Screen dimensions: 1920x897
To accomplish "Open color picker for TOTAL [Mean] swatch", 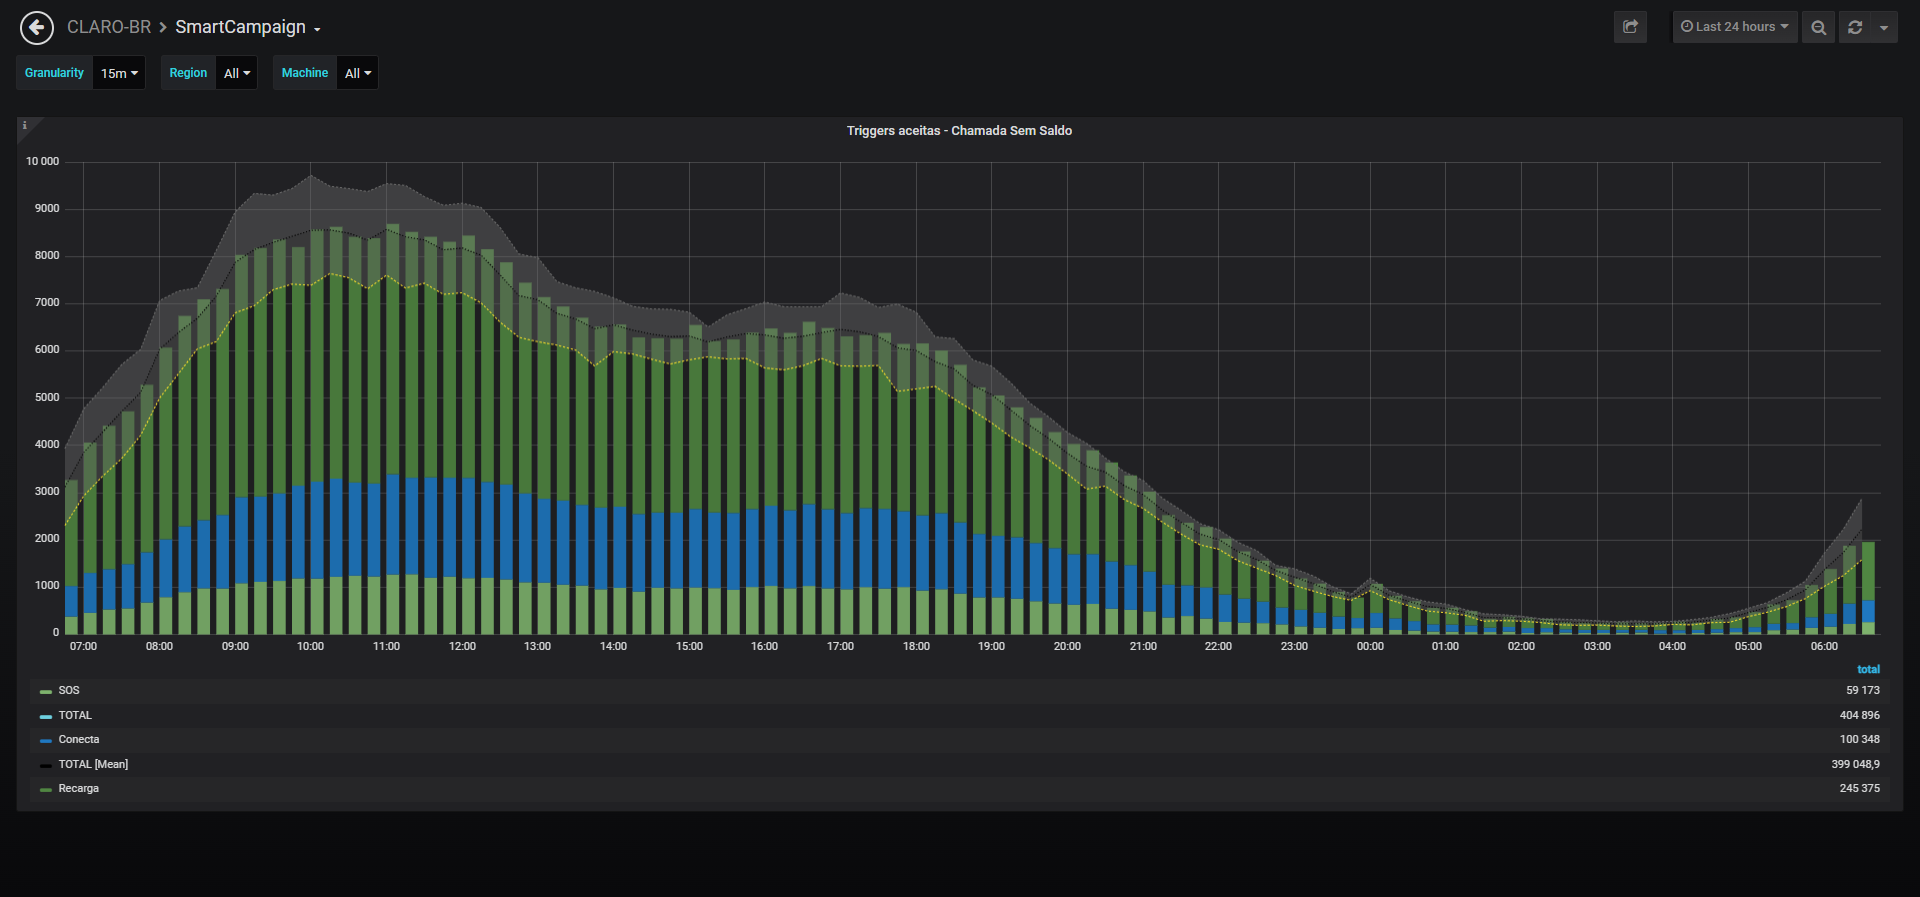I will [46, 766].
